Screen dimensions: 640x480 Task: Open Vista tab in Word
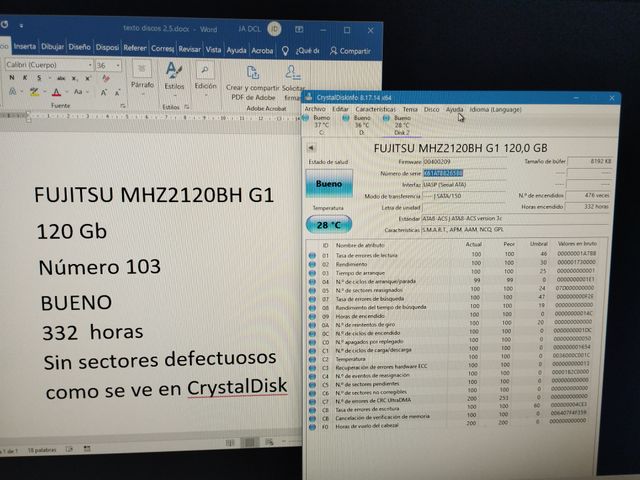pos(213,49)
